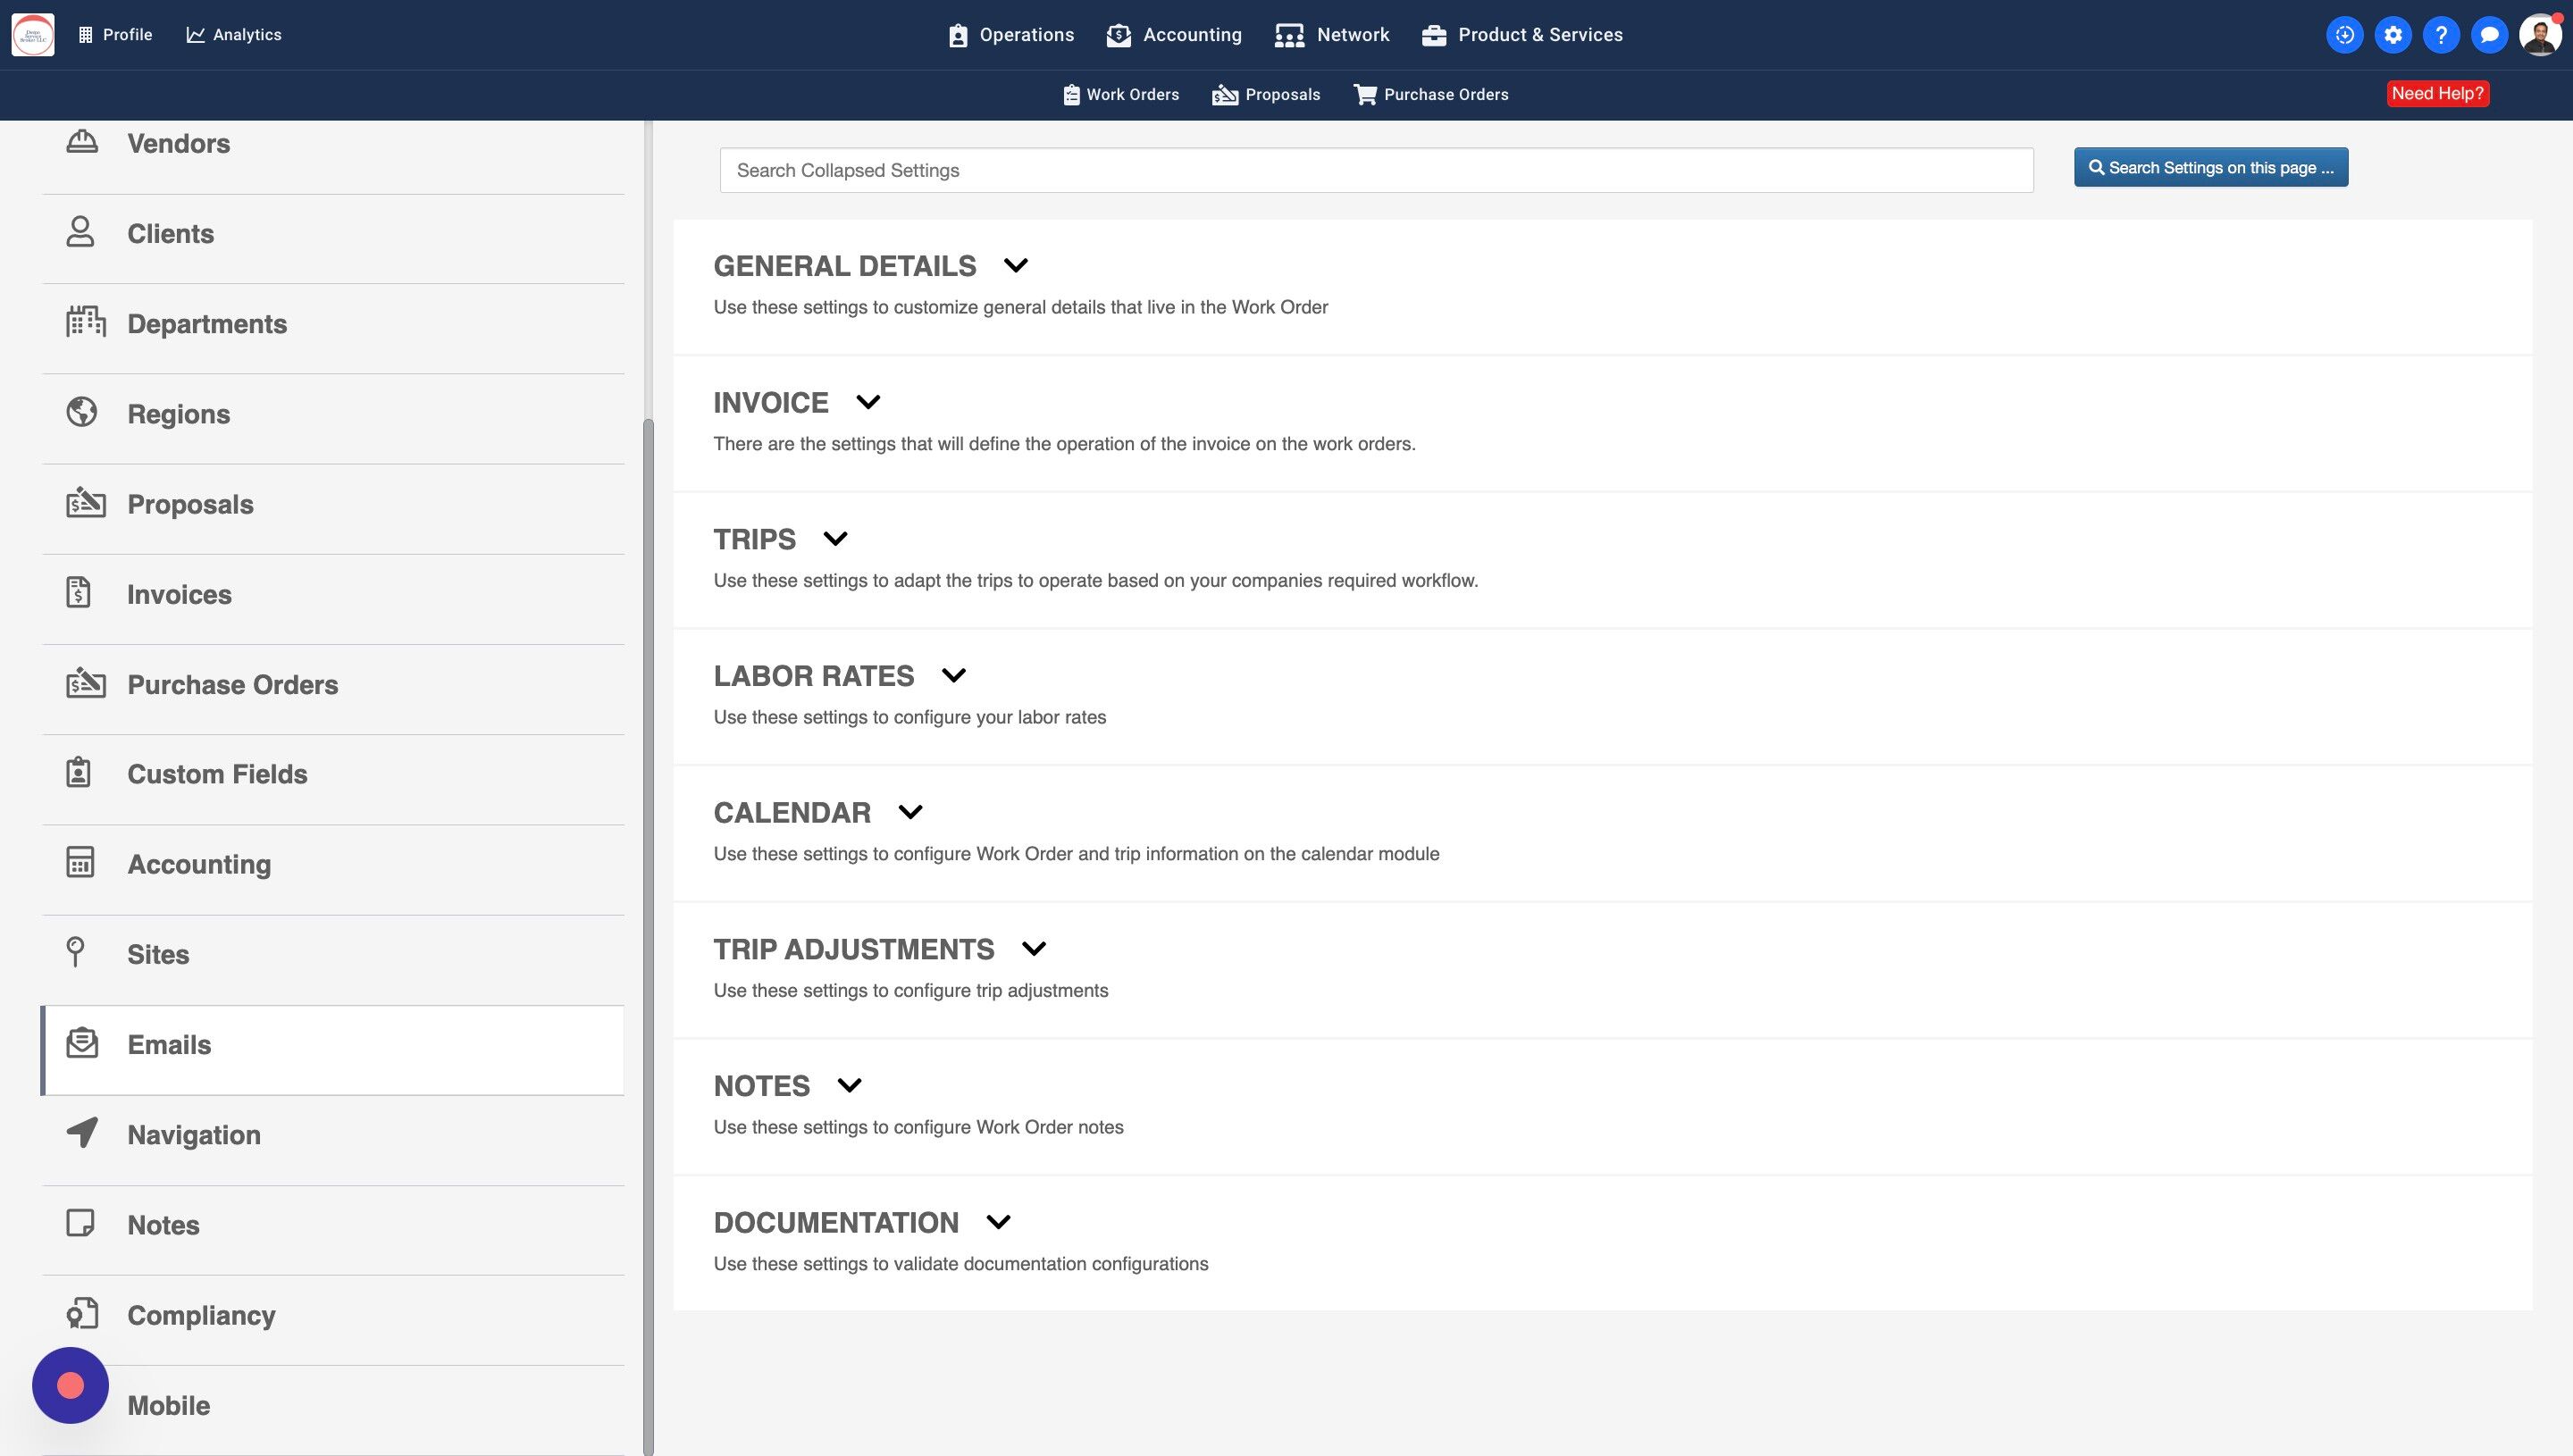Click the Navigation arrow icon in sidebar

82,1132
